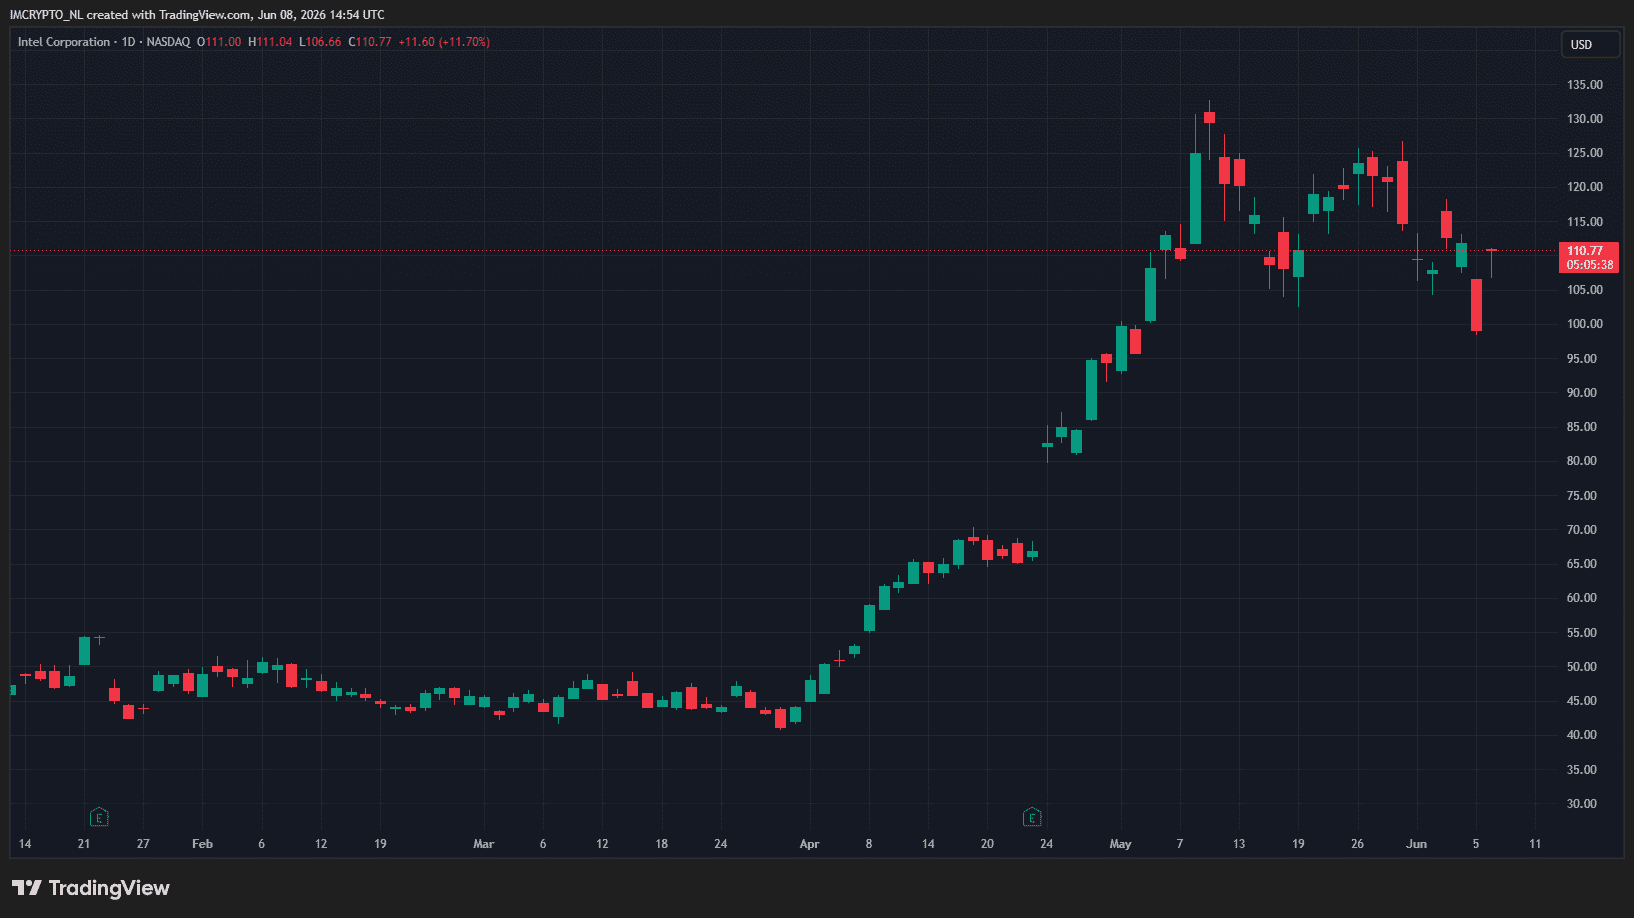Click the 135.00 price axis label
The height and width of the screenshot is (918, 1634).
point(1585,85)
